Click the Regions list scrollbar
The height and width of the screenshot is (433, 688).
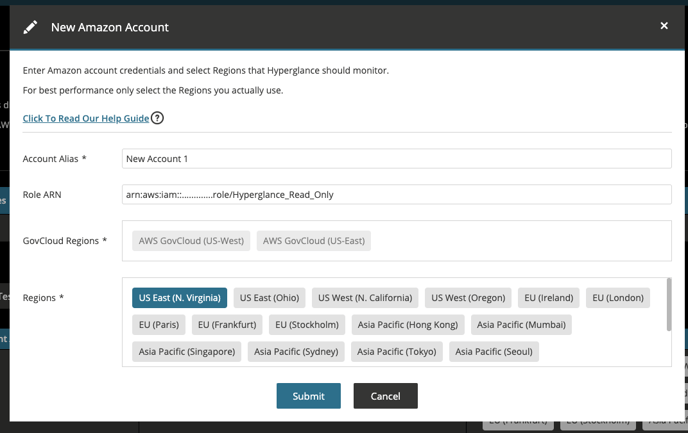click(669, 304)
